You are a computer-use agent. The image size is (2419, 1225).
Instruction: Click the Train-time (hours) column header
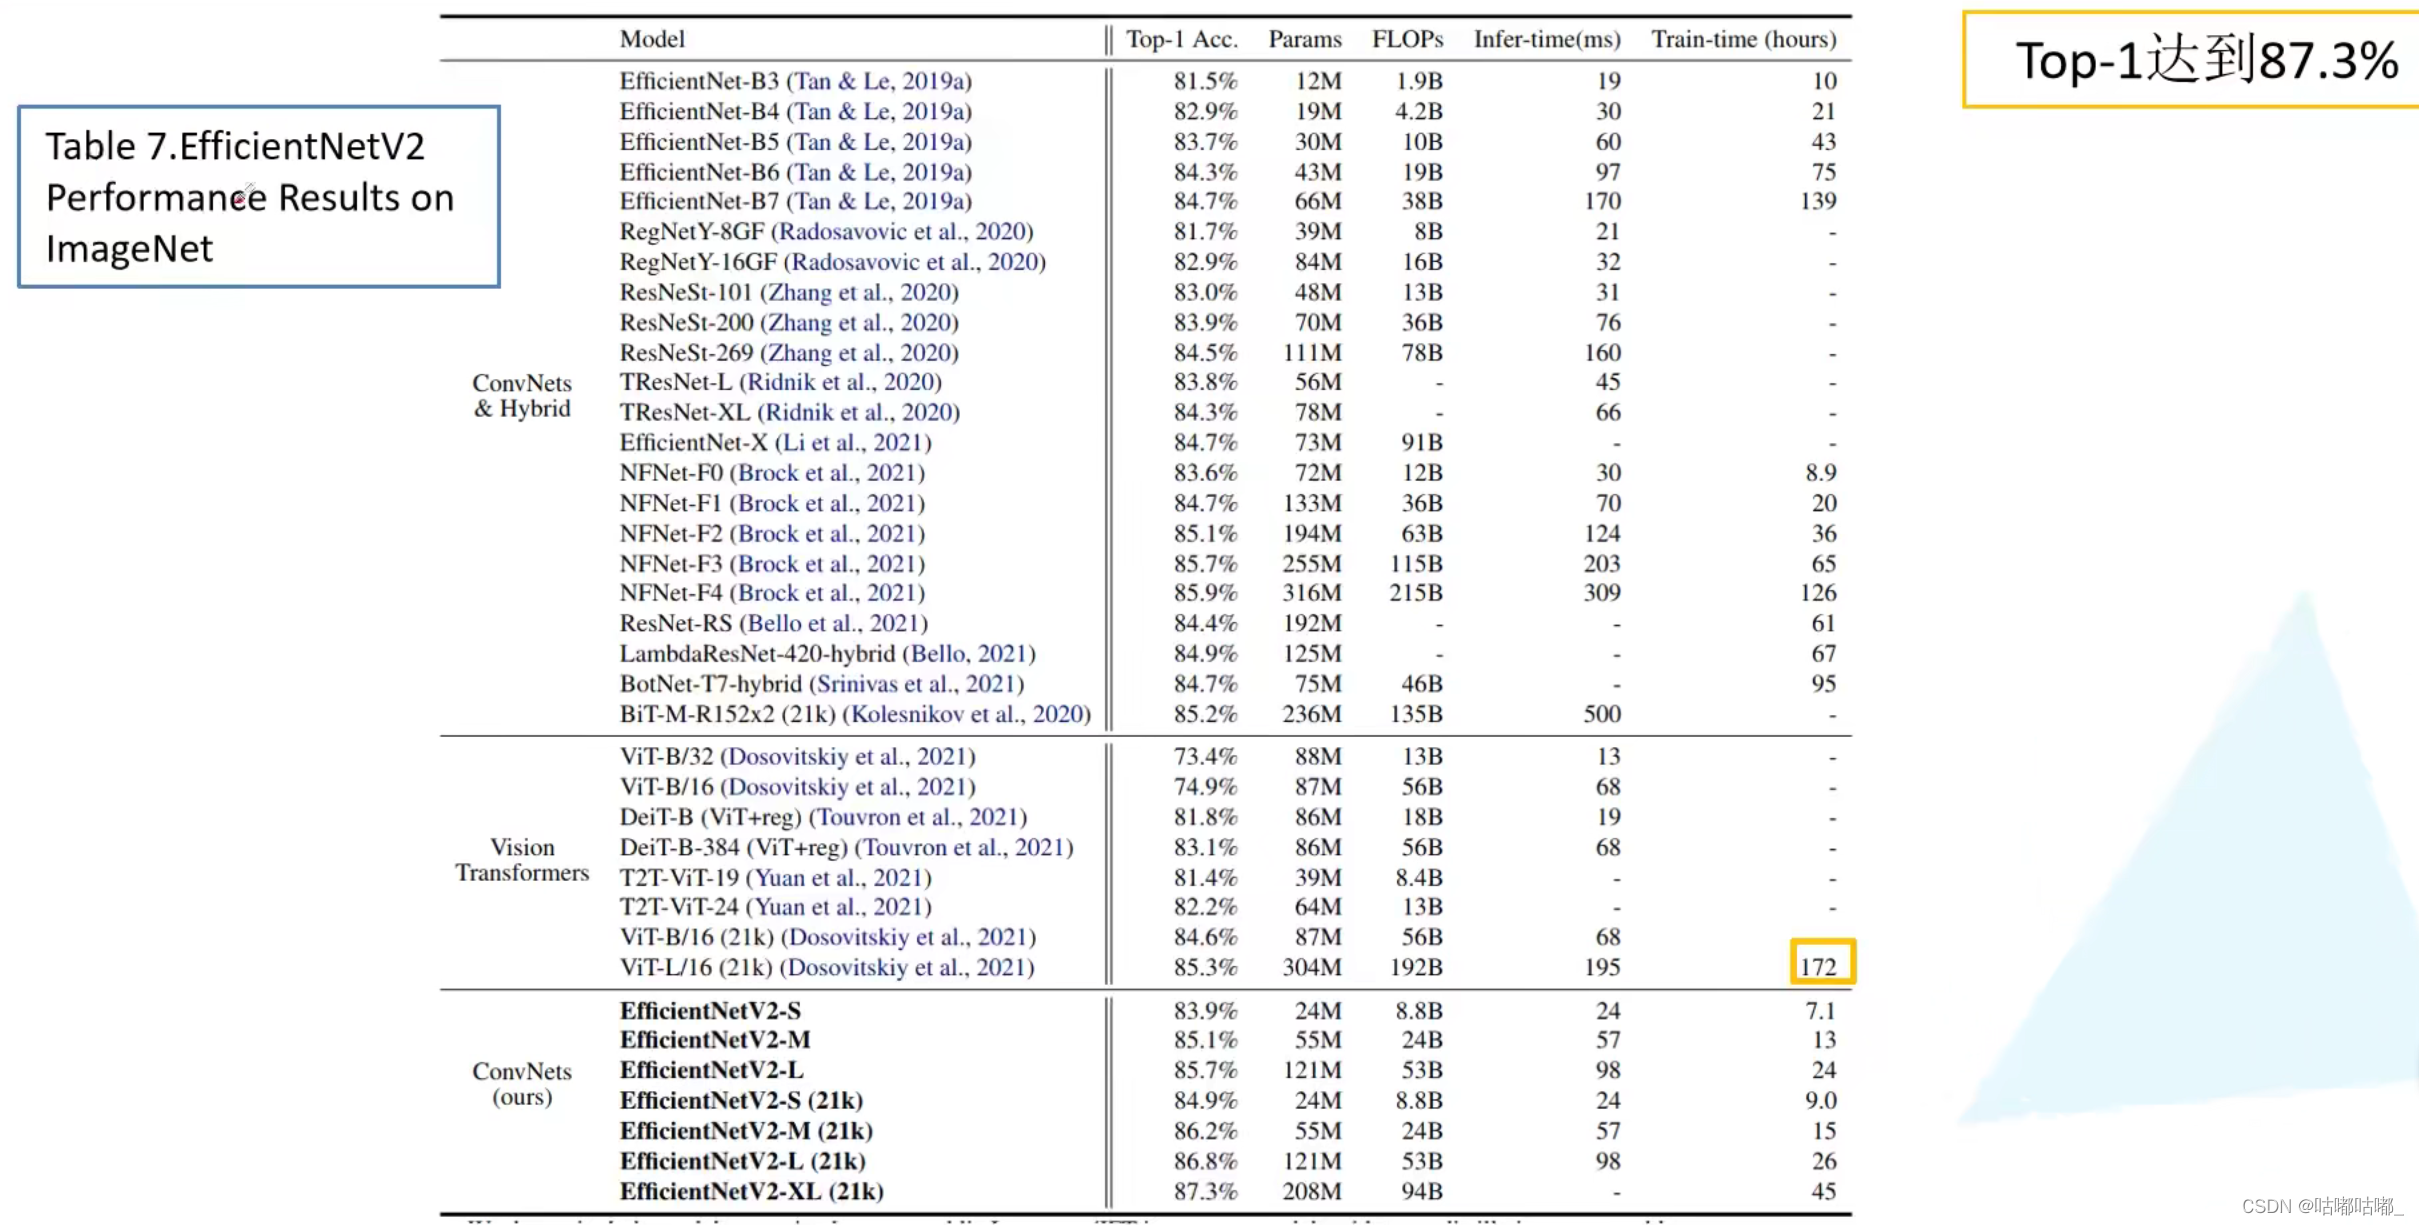coord(1743,40)
